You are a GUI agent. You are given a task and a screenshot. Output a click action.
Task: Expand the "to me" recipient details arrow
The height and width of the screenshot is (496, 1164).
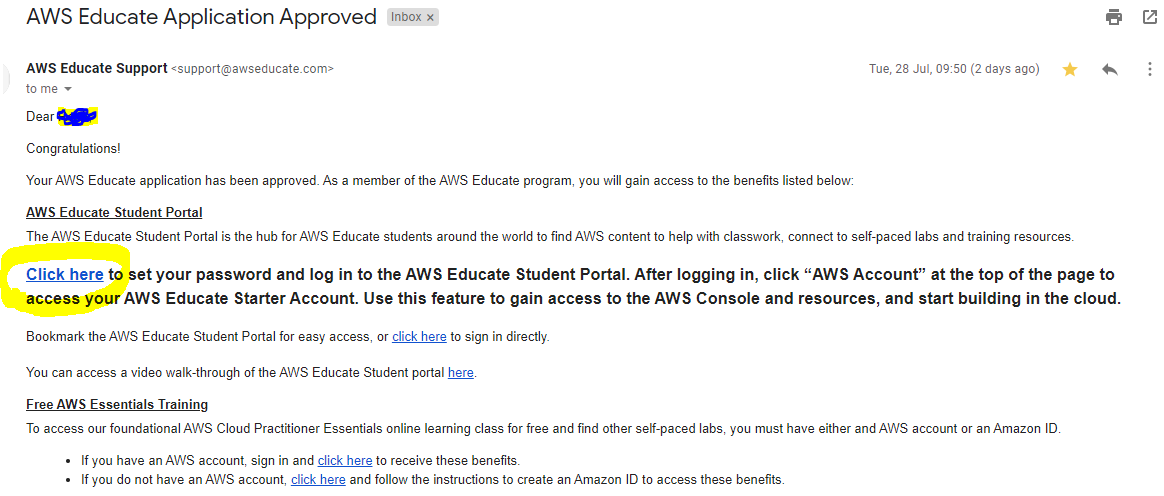(68, 89)
